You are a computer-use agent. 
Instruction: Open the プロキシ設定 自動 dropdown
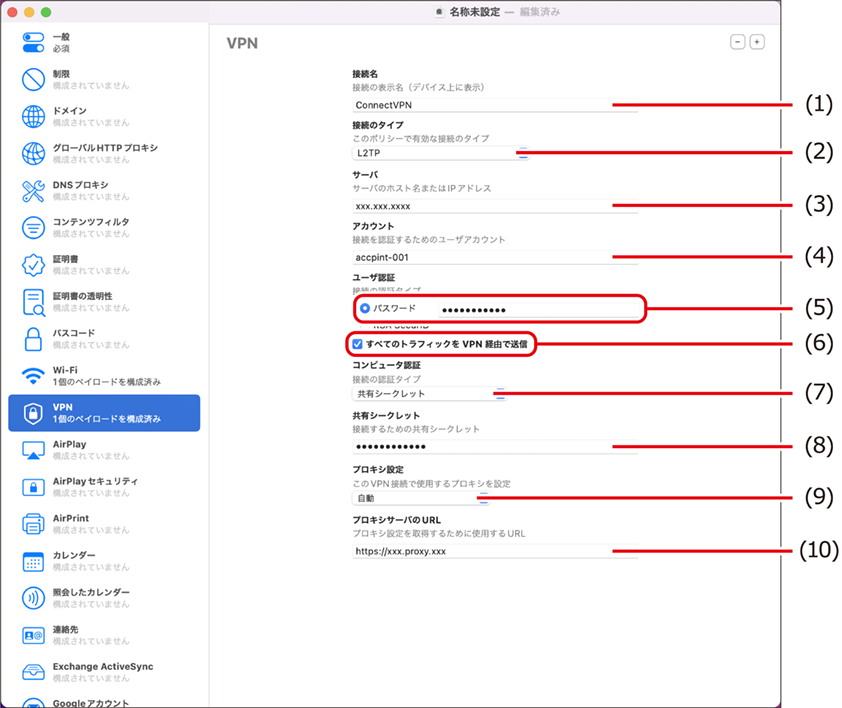(420, 498)
